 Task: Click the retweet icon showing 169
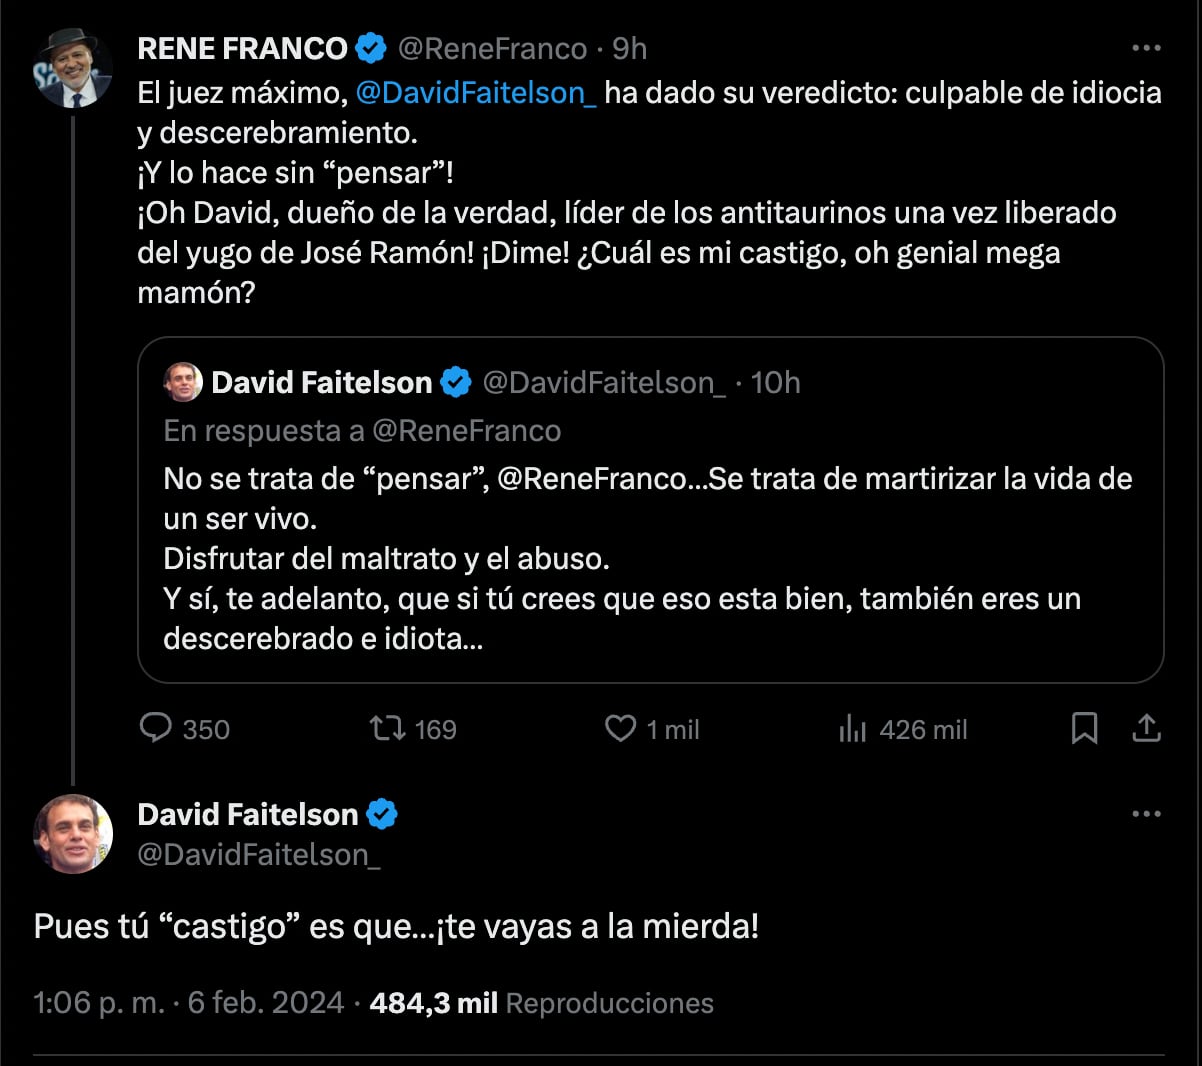pos(387,728)
